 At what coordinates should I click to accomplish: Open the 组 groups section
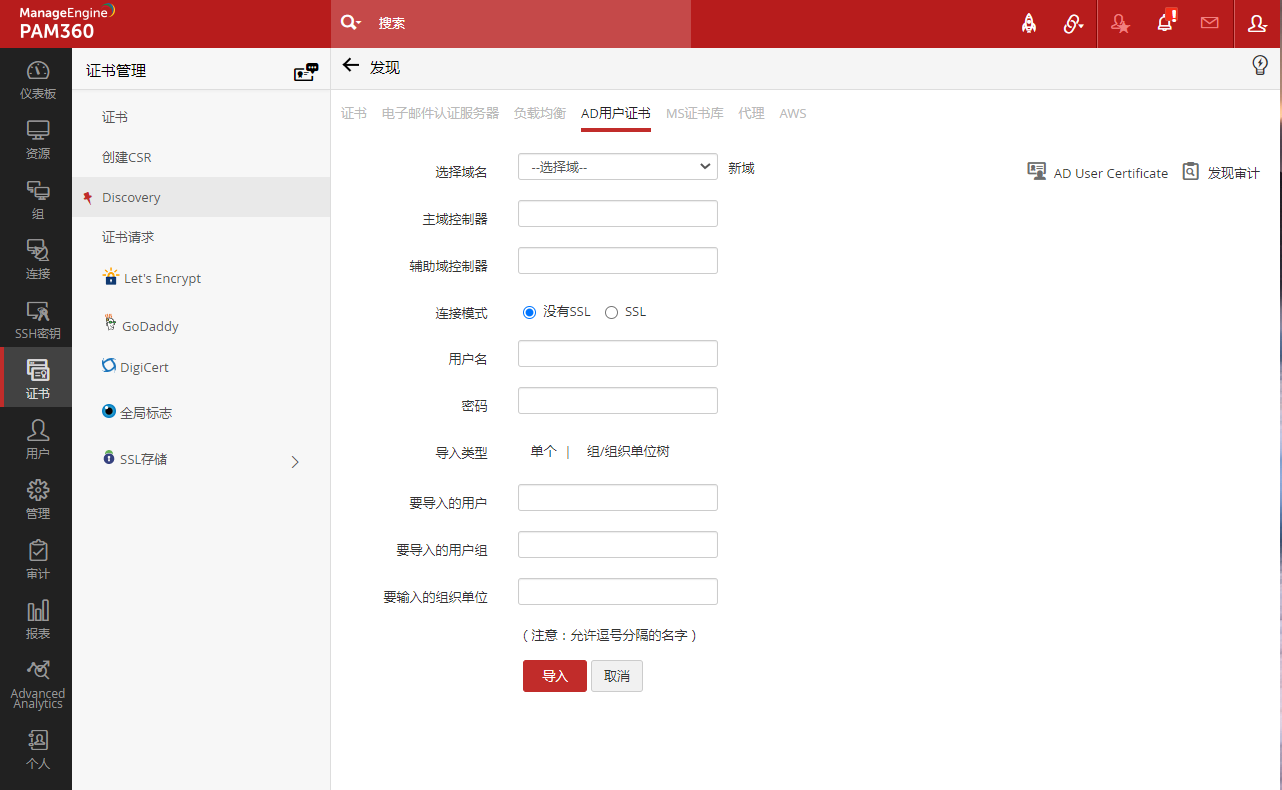click(x=37, y=200)
